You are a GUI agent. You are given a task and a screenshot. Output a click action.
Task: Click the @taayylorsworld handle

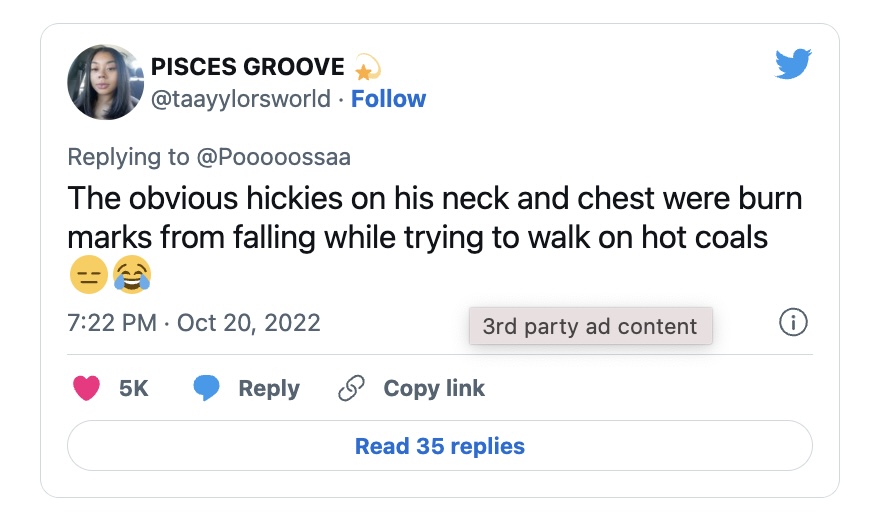pos(240,99)
